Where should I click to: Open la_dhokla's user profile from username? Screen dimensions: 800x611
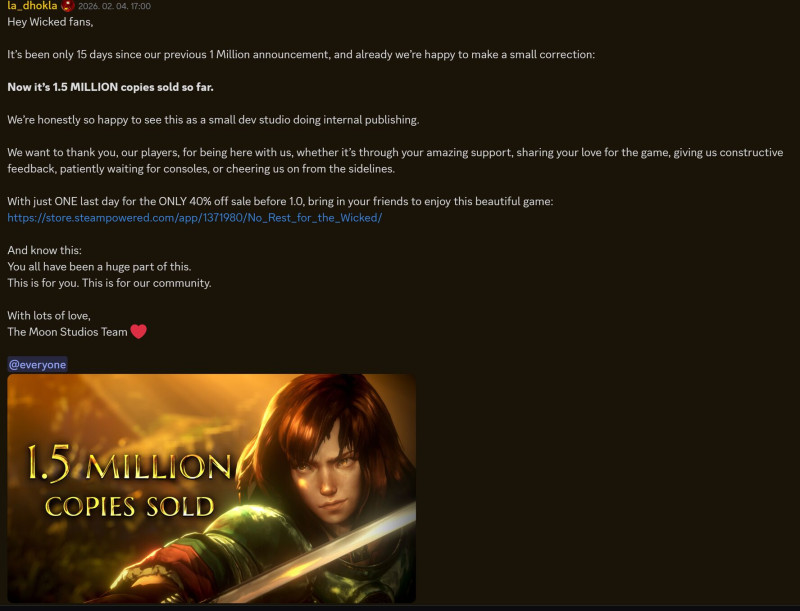point(32,6)
